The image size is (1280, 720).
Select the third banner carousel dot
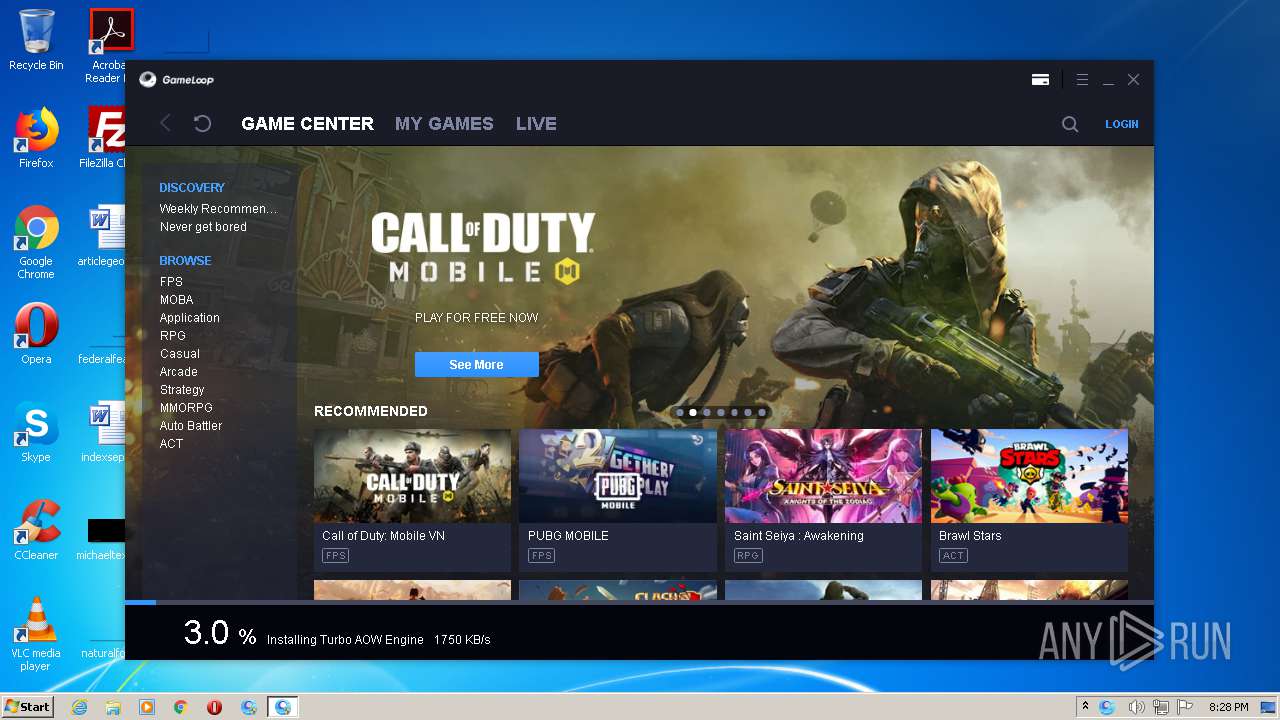707,412
